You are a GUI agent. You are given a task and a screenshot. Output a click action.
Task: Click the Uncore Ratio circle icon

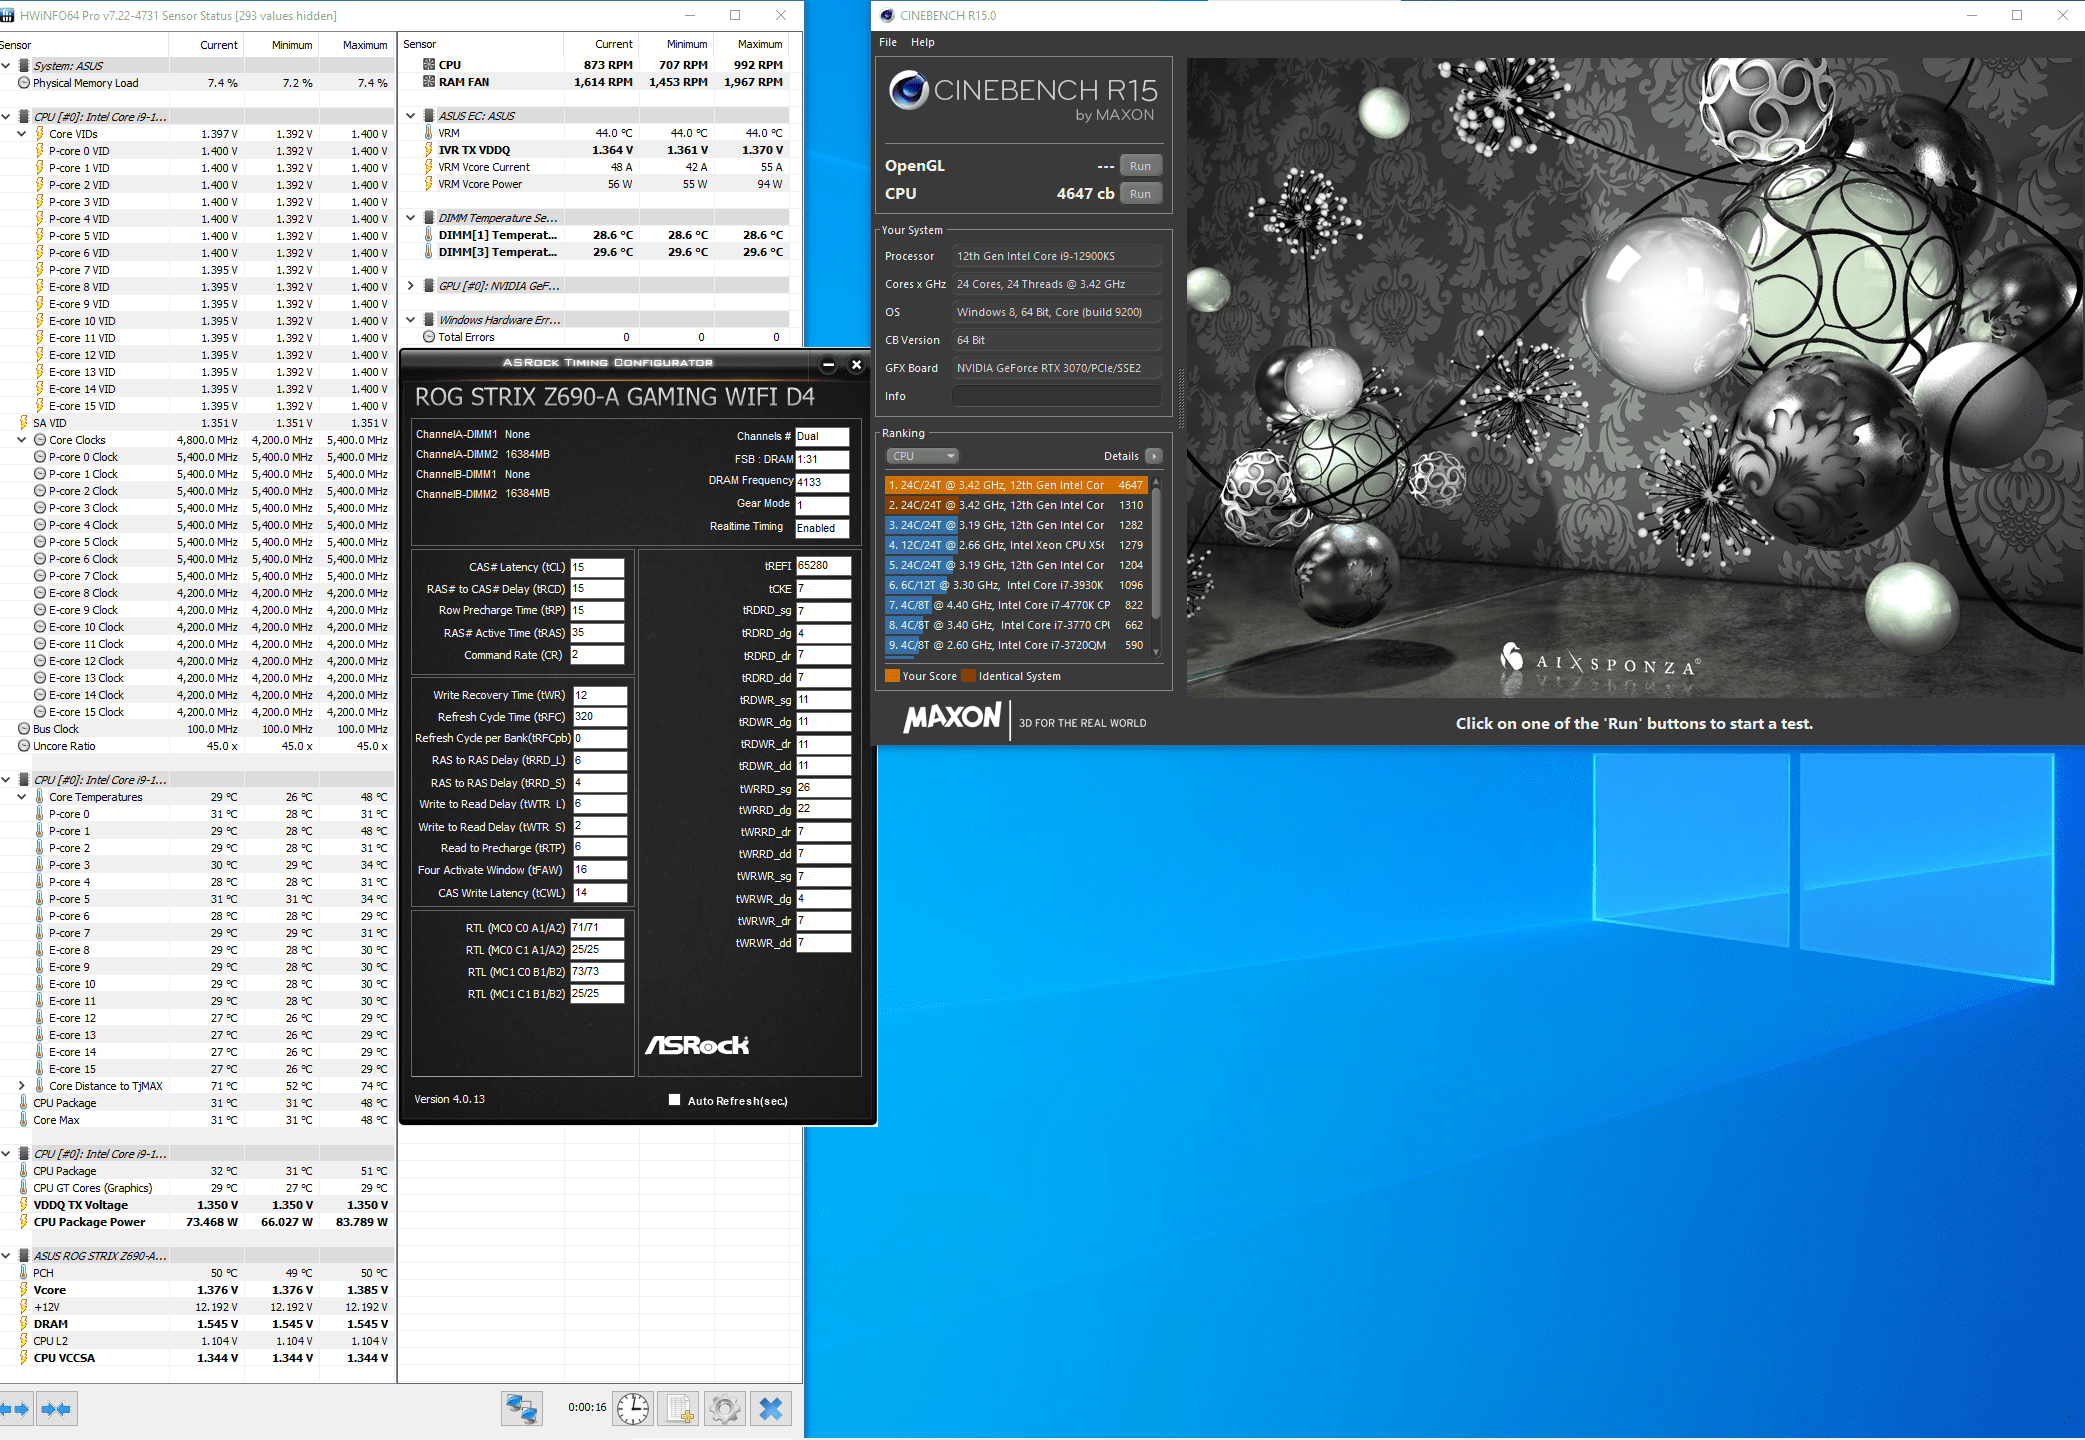pyautogui.click(x=24, y=746)
